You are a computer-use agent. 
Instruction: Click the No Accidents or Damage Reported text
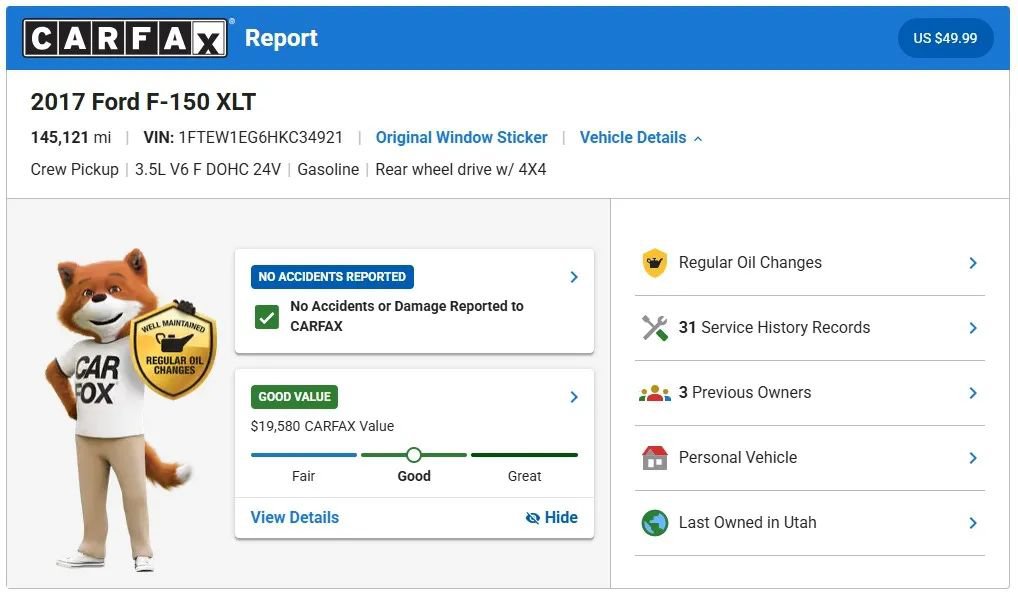(x=407, y=316)
